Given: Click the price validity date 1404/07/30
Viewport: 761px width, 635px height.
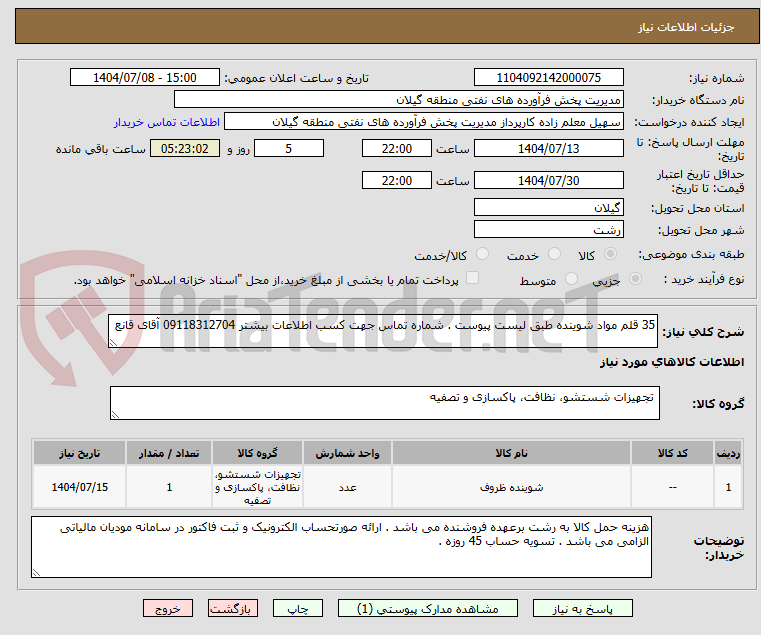Looking at the screenshot, I should pyautogui.click(x=548, y=181).
